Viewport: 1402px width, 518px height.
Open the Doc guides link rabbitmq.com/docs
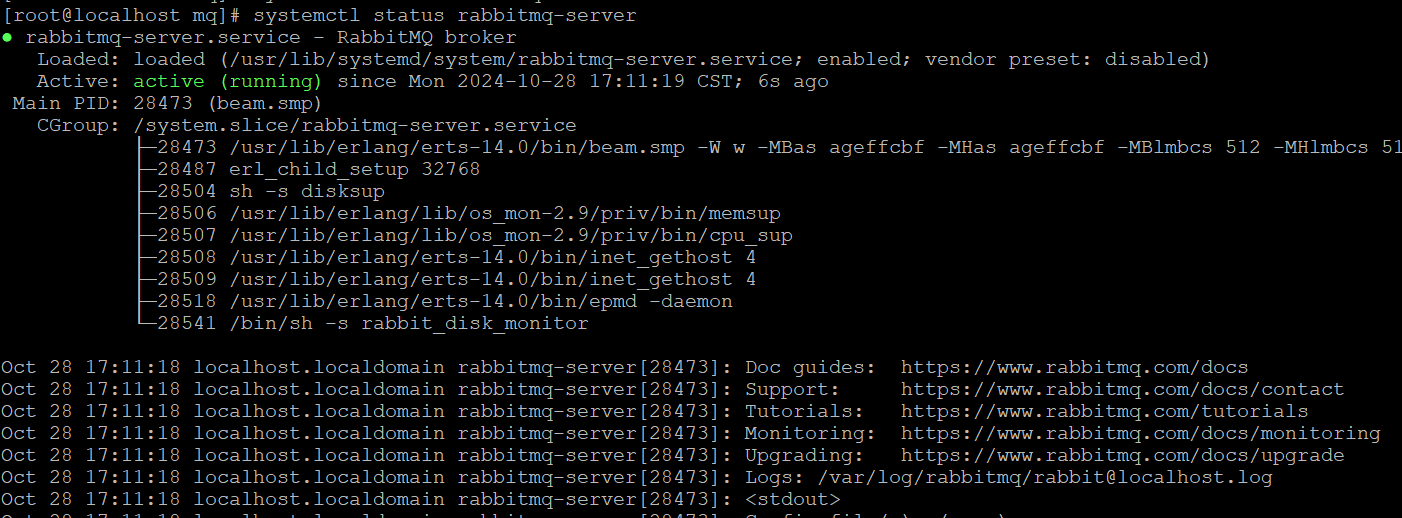coord(1075,368)
